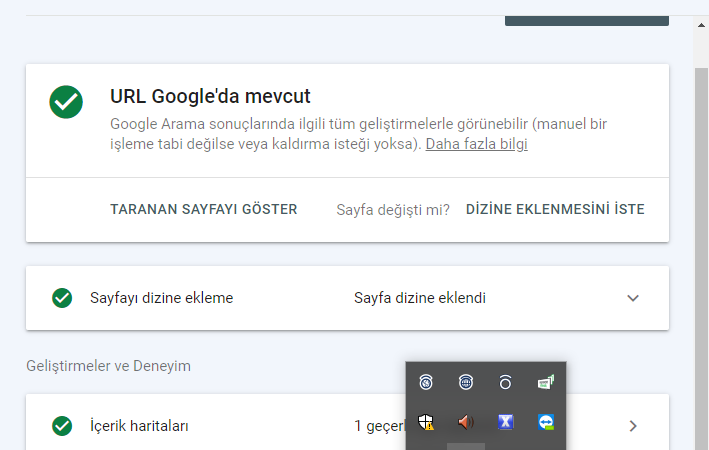Open İçerik haritaları details arrow
This screenshot has height=450, width=709.
633,426
